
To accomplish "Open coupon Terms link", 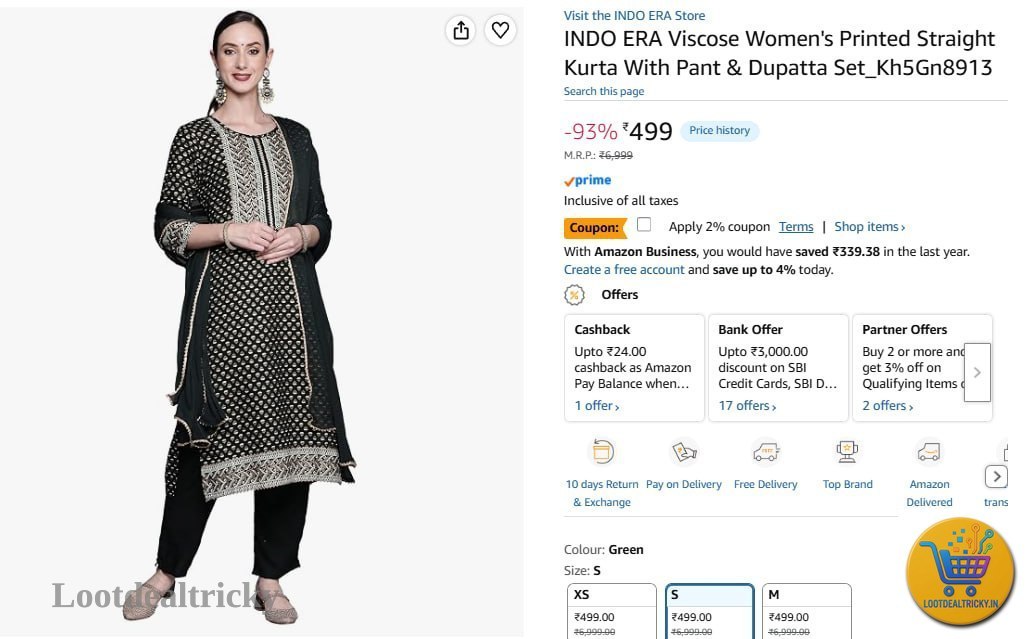I will pos(796,227).
